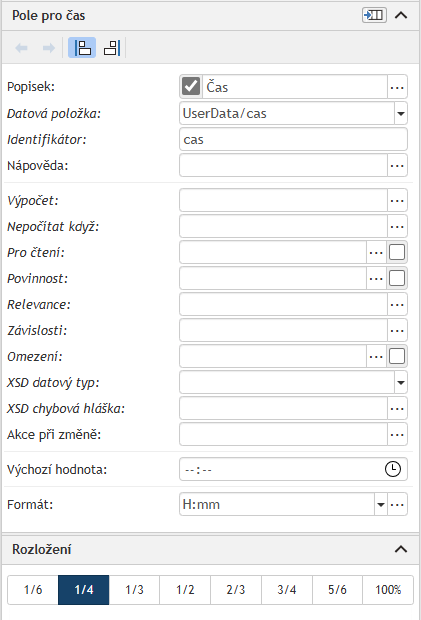Uncheck the Popisek checkbox
This screenshot has height=620, width=421.
[x=191, y=86]
